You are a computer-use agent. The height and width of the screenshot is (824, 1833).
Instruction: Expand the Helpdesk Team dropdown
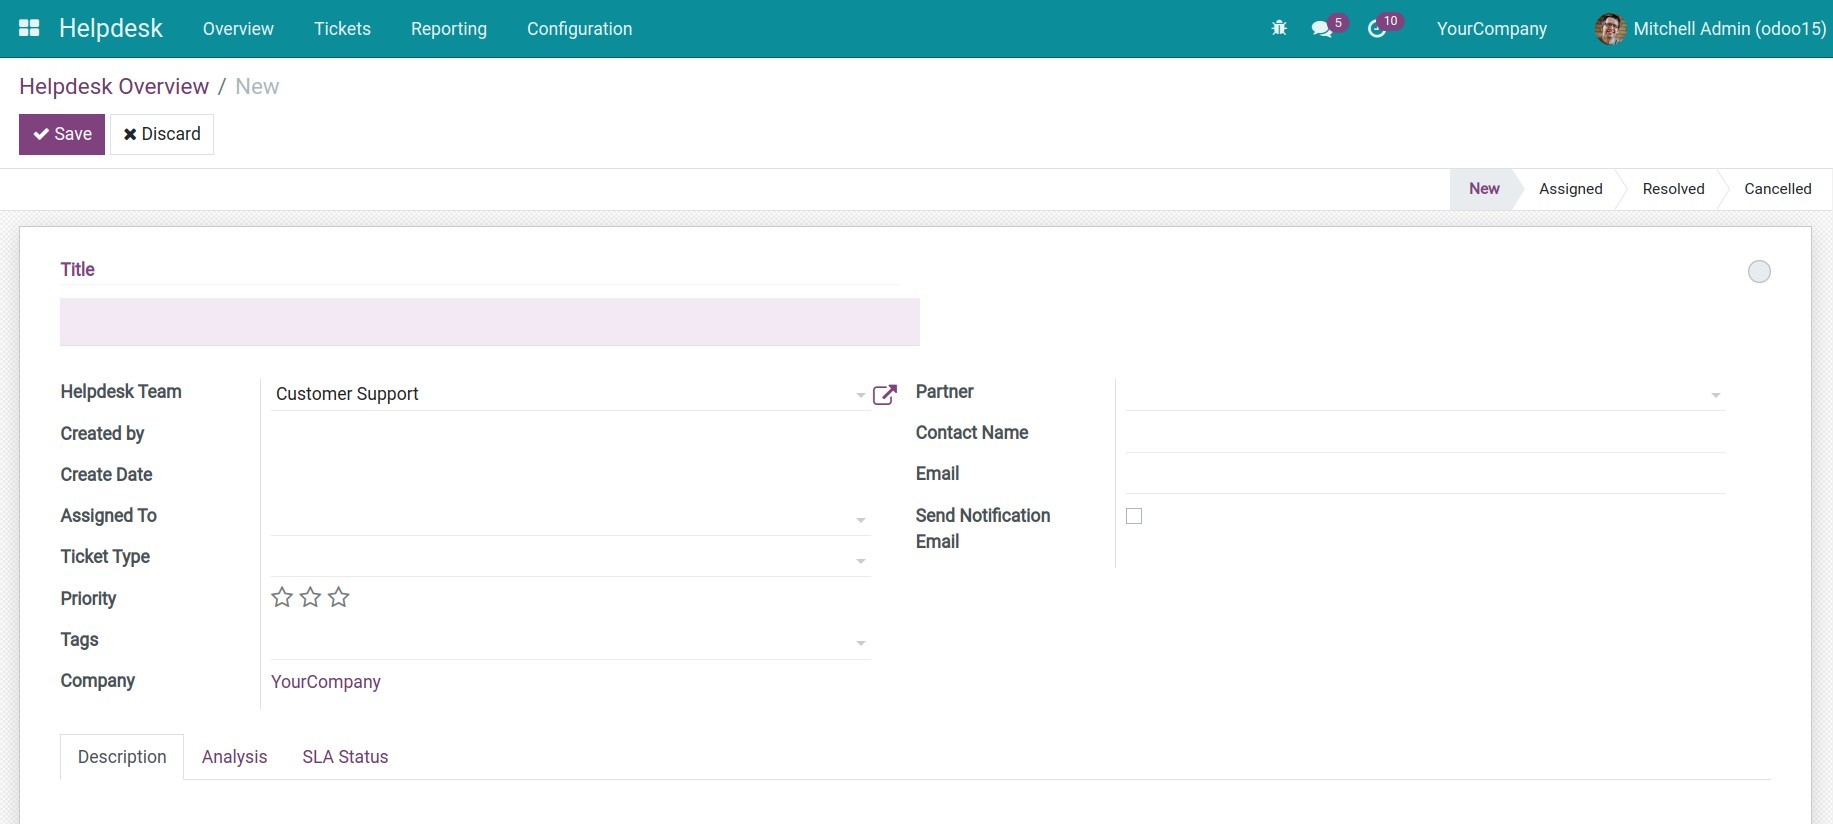pos(860,395)
